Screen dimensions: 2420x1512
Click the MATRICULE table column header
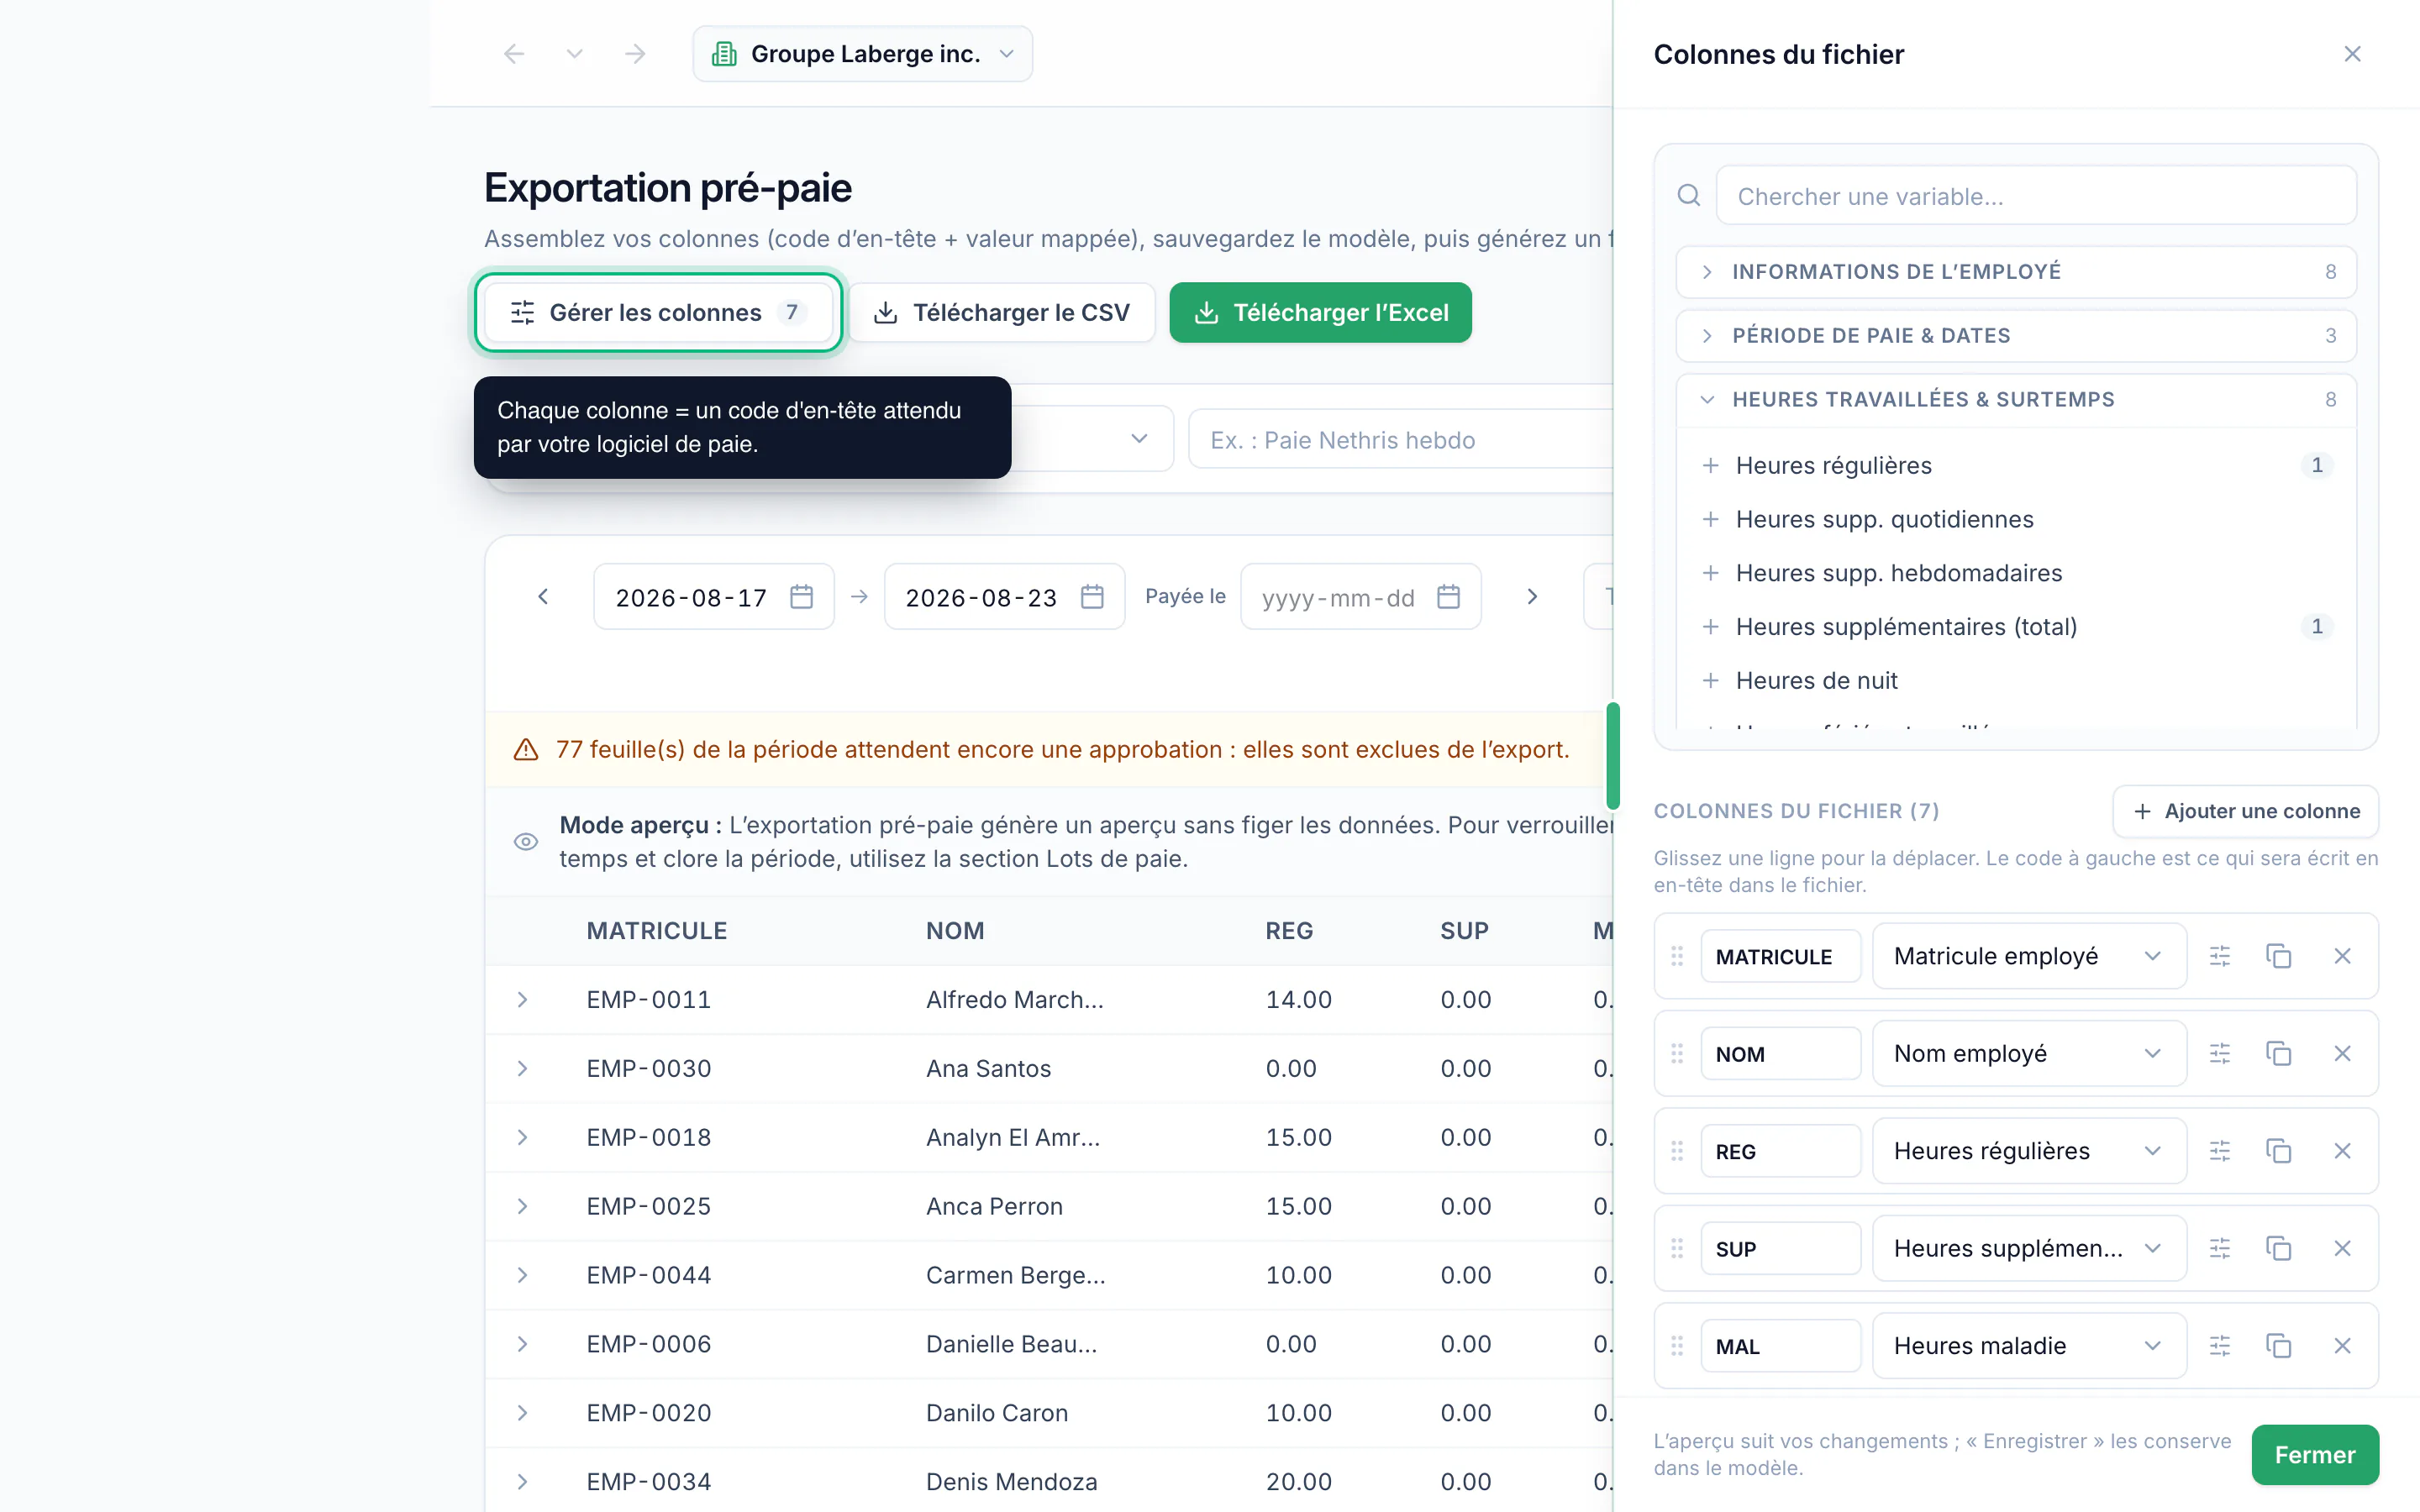tap(656, 931)
